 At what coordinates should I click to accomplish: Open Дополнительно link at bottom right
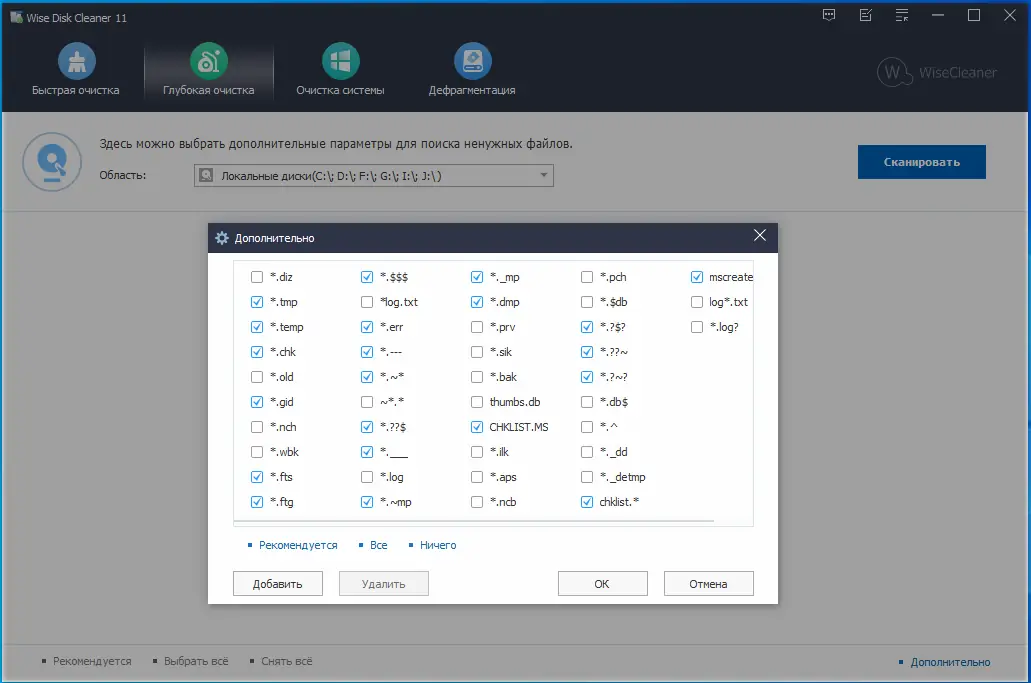[950, 662]
